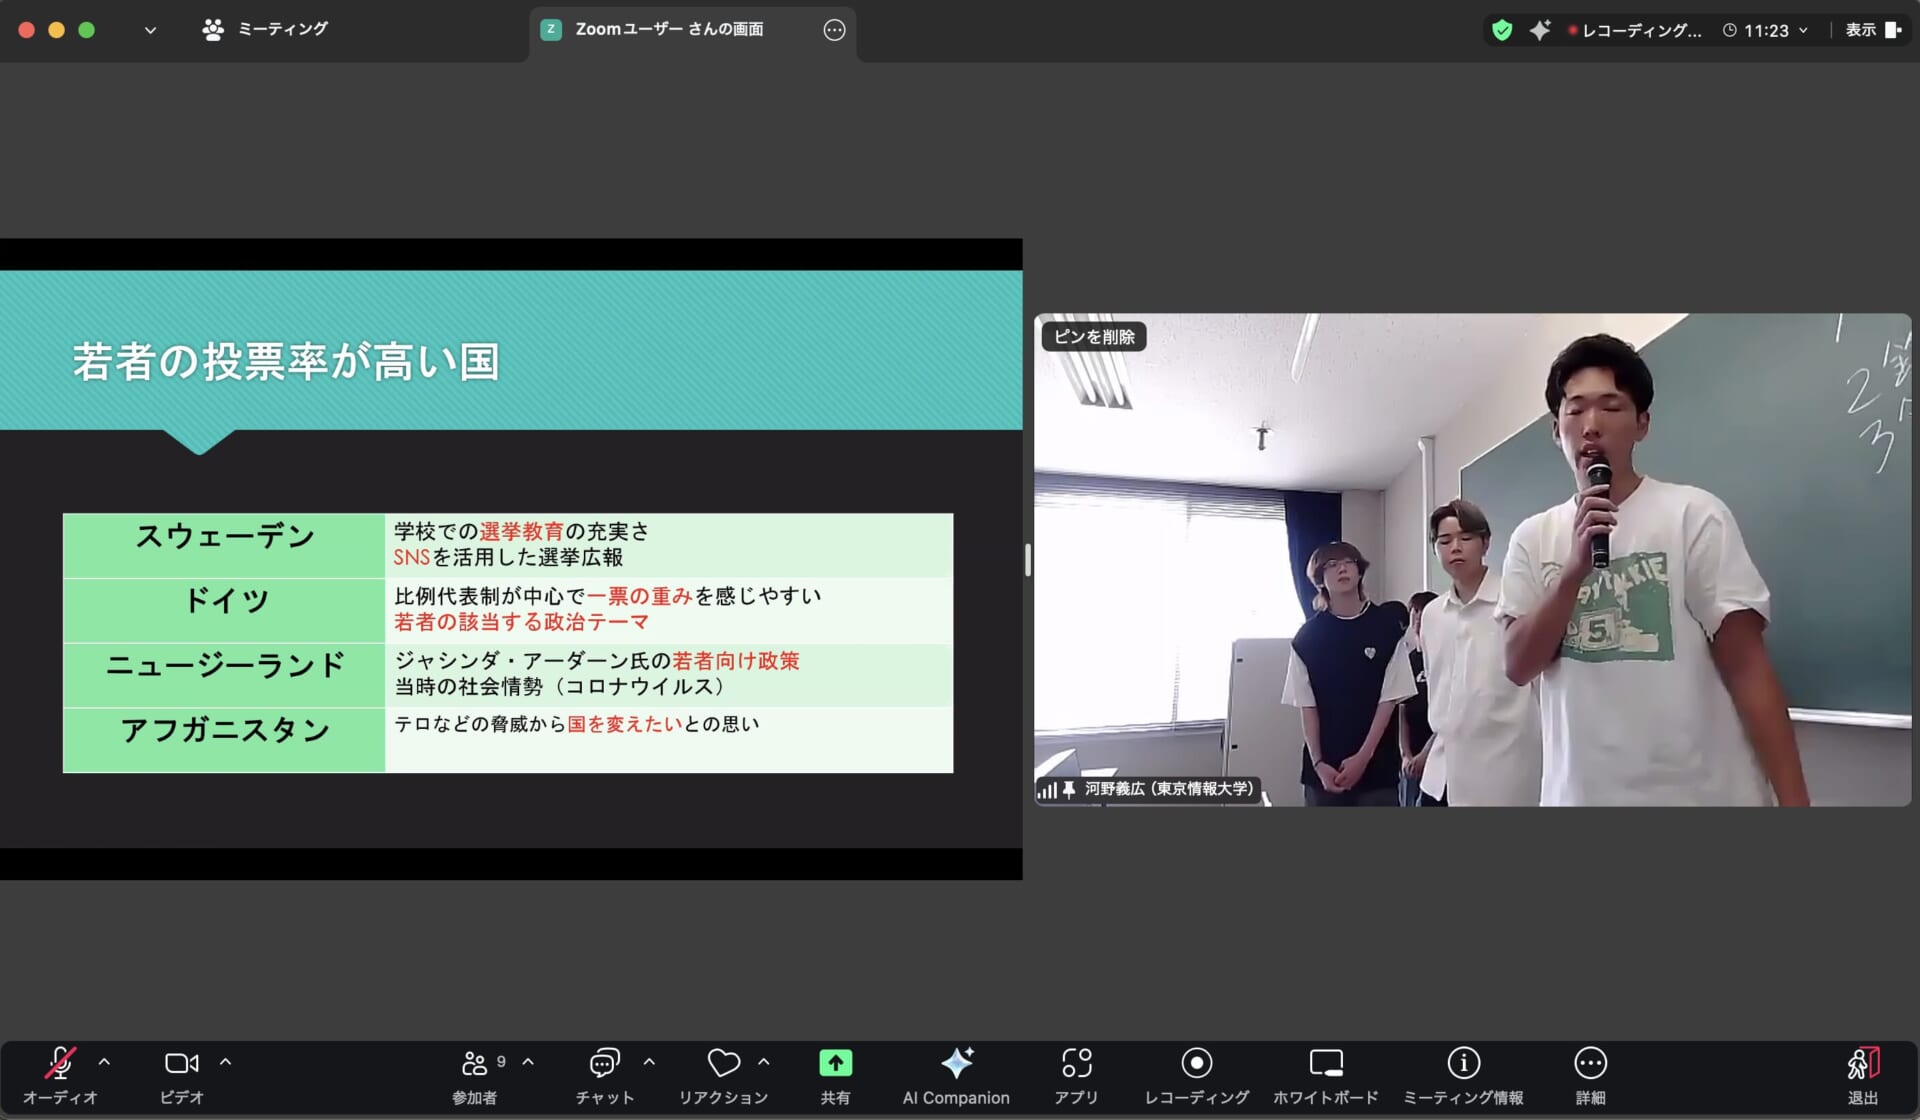Toggle the video camera on

pos(181,1063)
